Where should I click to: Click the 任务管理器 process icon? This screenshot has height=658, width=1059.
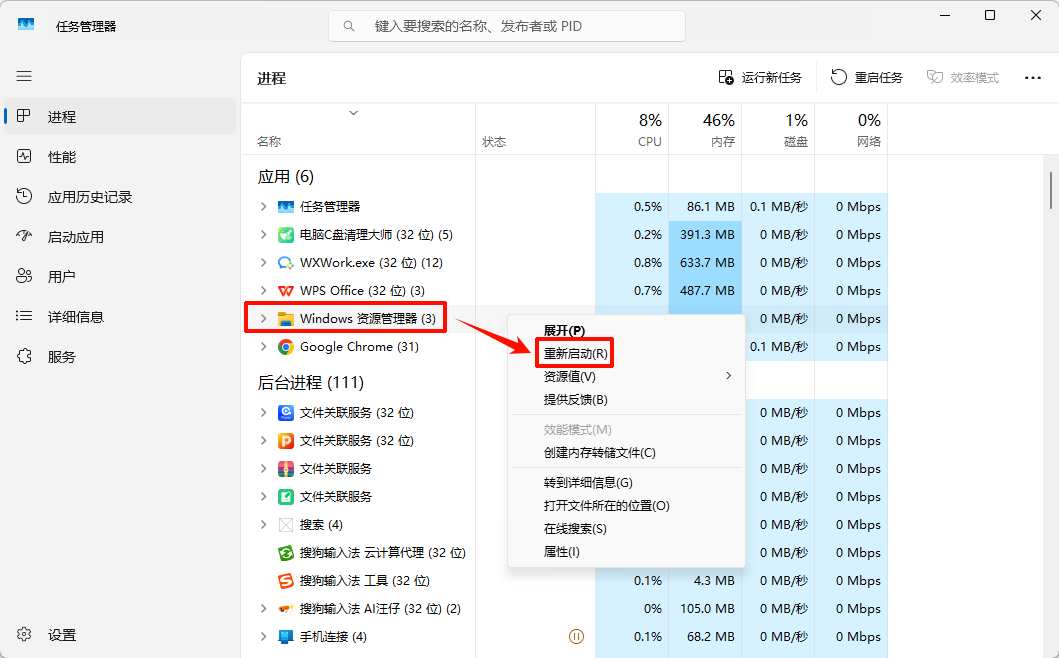click(x=286, y=207)
